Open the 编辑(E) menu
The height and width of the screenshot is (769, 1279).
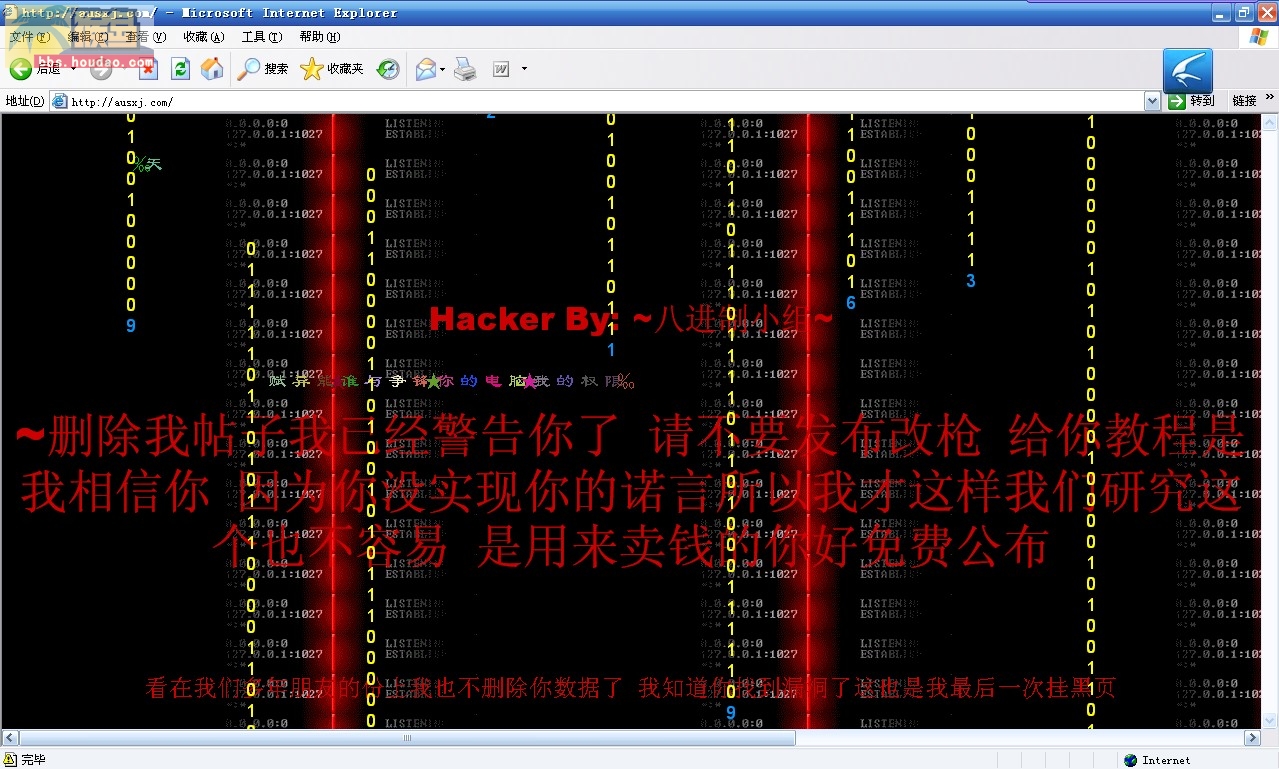(87, 37)
